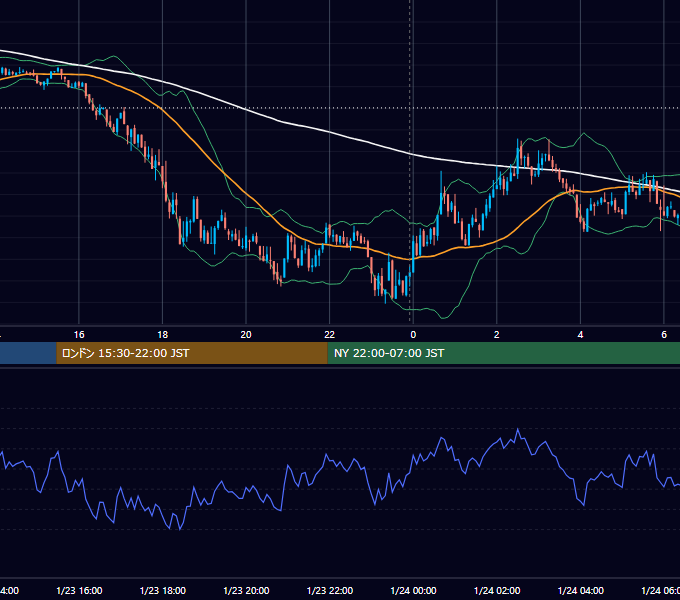Click the "1/23 16:00" timestamp on bottom axis
This screenshot has height=600, width=680.
(79, 590)
